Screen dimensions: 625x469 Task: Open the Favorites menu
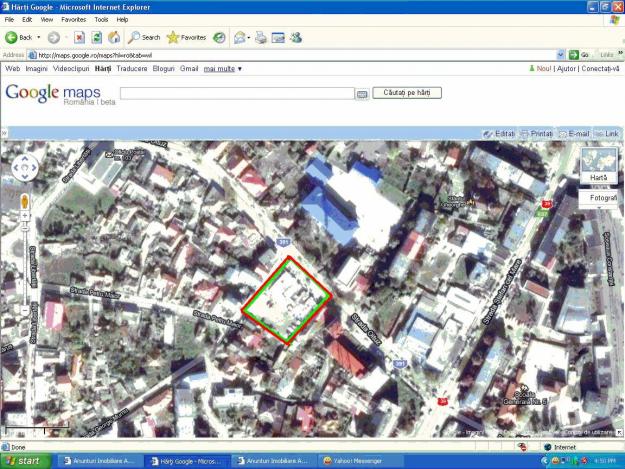pos(74,20)
